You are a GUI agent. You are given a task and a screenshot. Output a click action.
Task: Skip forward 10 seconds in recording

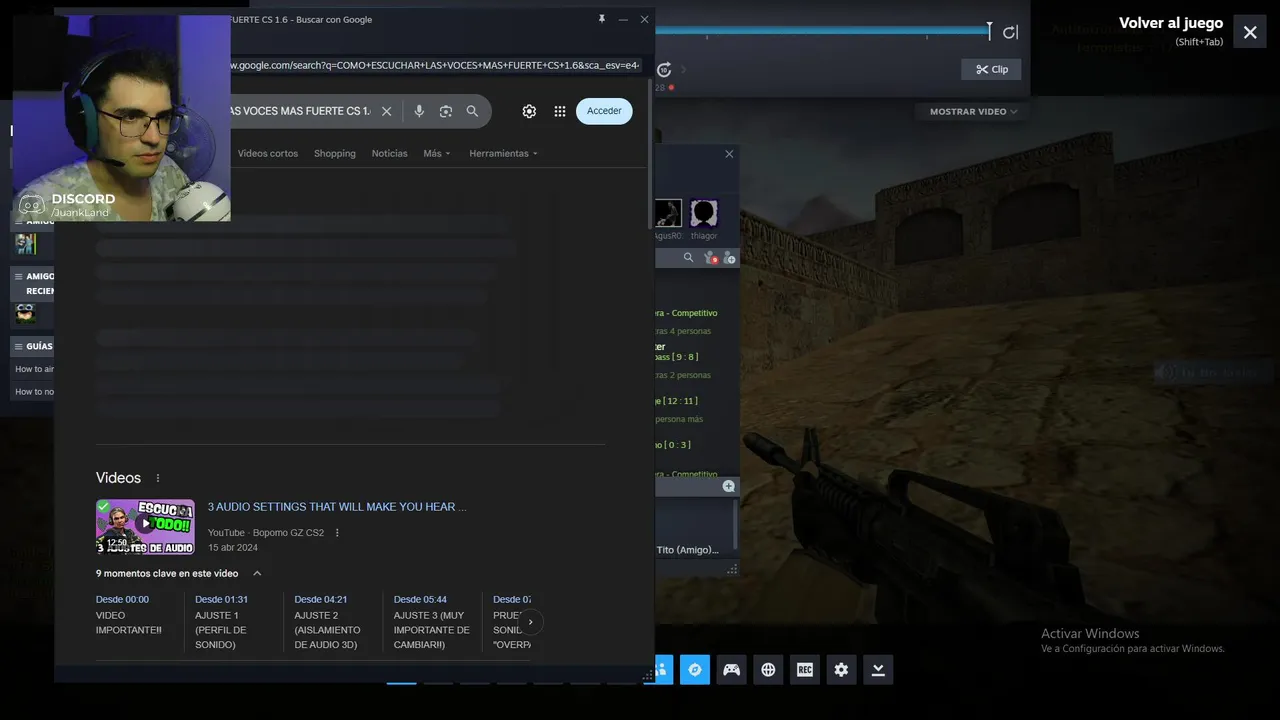[x=664, y=69]
